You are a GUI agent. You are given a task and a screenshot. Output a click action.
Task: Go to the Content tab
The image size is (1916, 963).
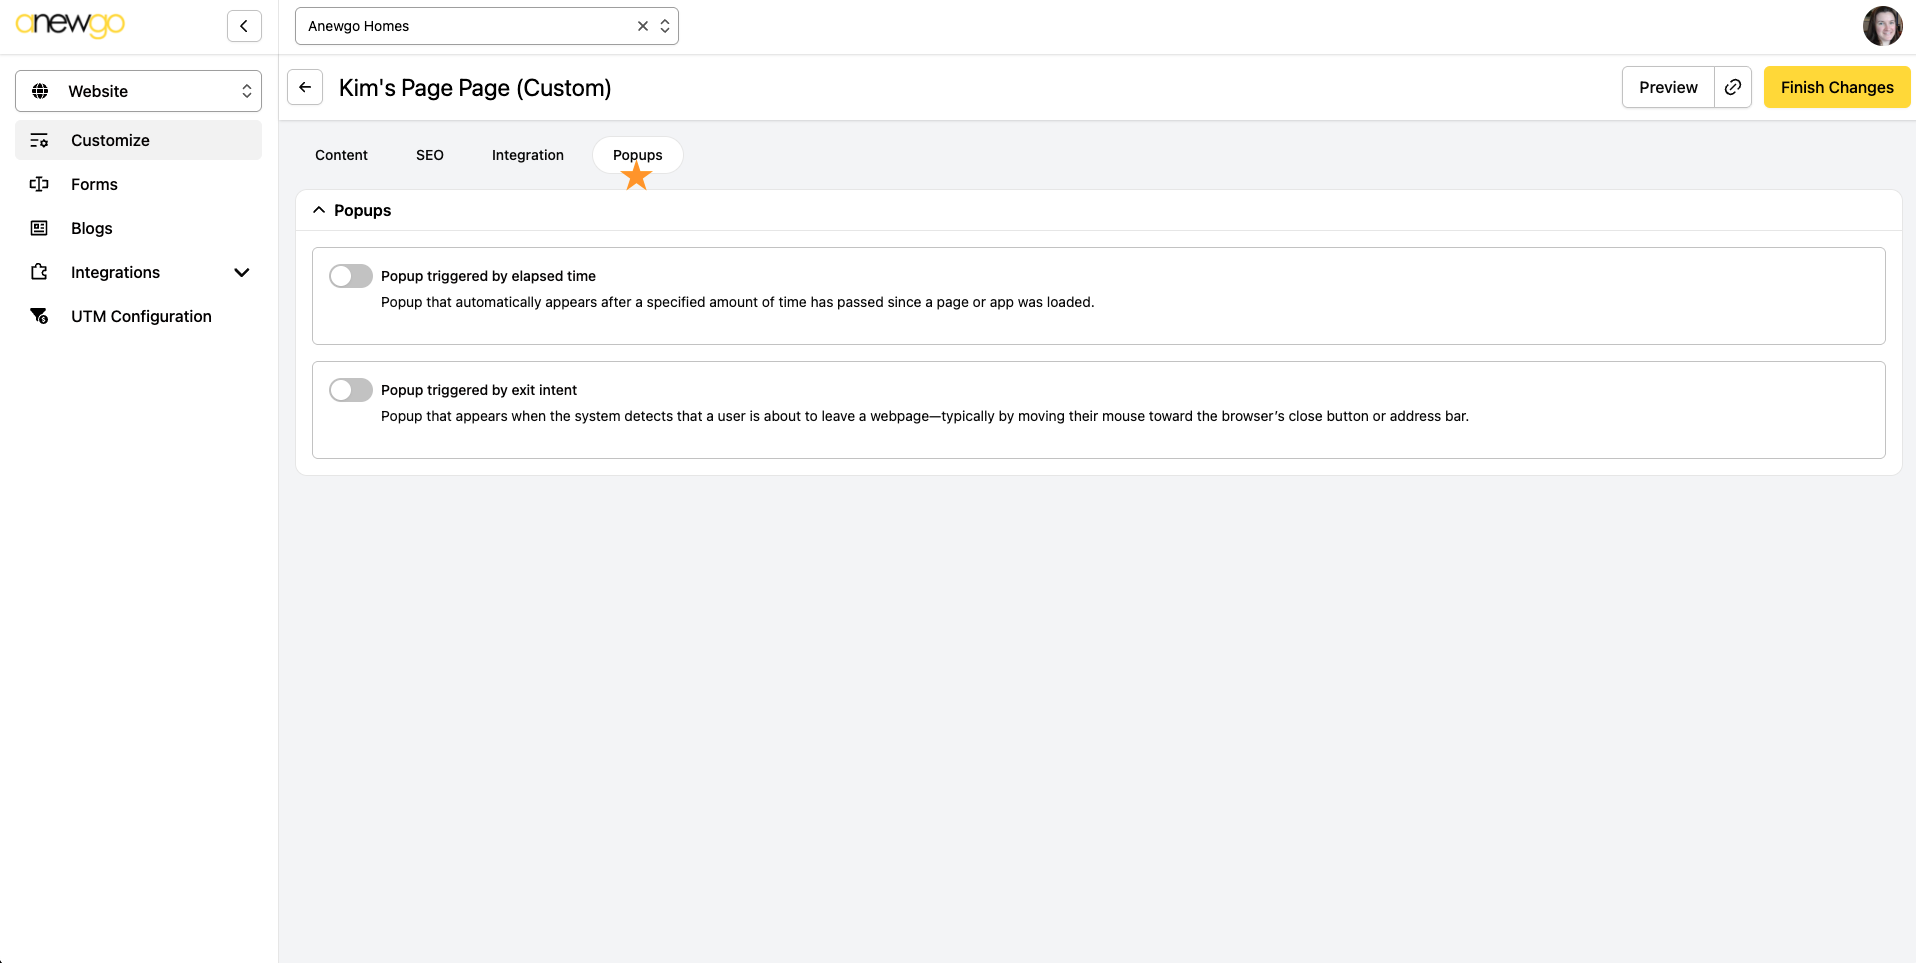point(341,155)
